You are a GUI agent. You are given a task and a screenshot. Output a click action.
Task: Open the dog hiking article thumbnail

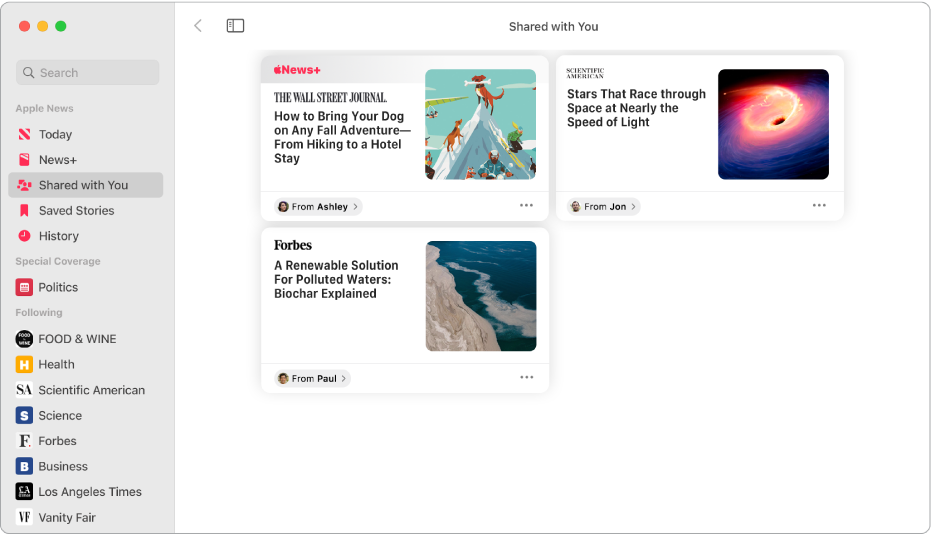coord(480,124)
